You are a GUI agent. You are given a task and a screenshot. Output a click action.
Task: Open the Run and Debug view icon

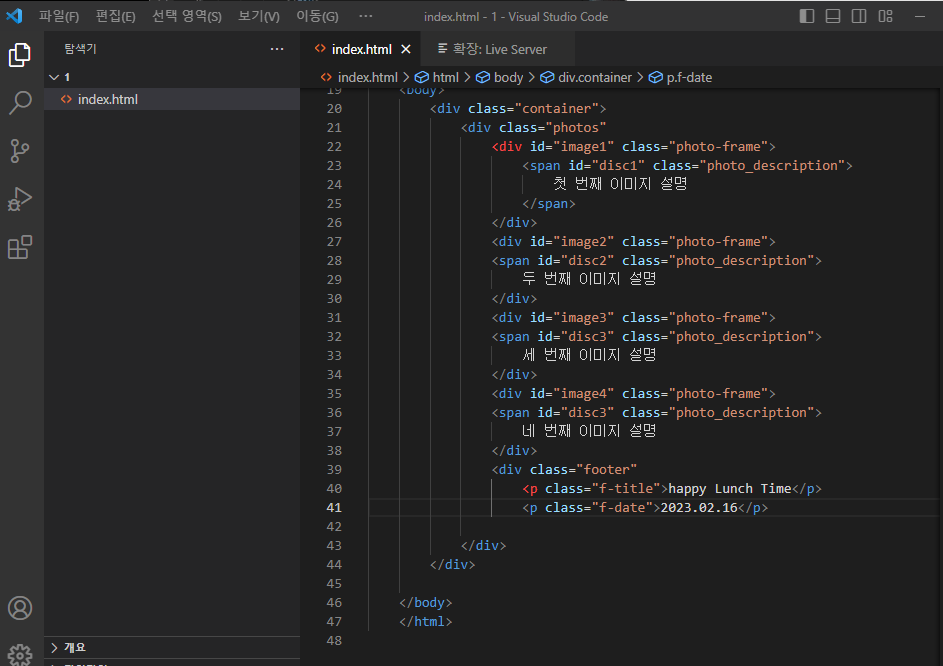pos(20,199)
